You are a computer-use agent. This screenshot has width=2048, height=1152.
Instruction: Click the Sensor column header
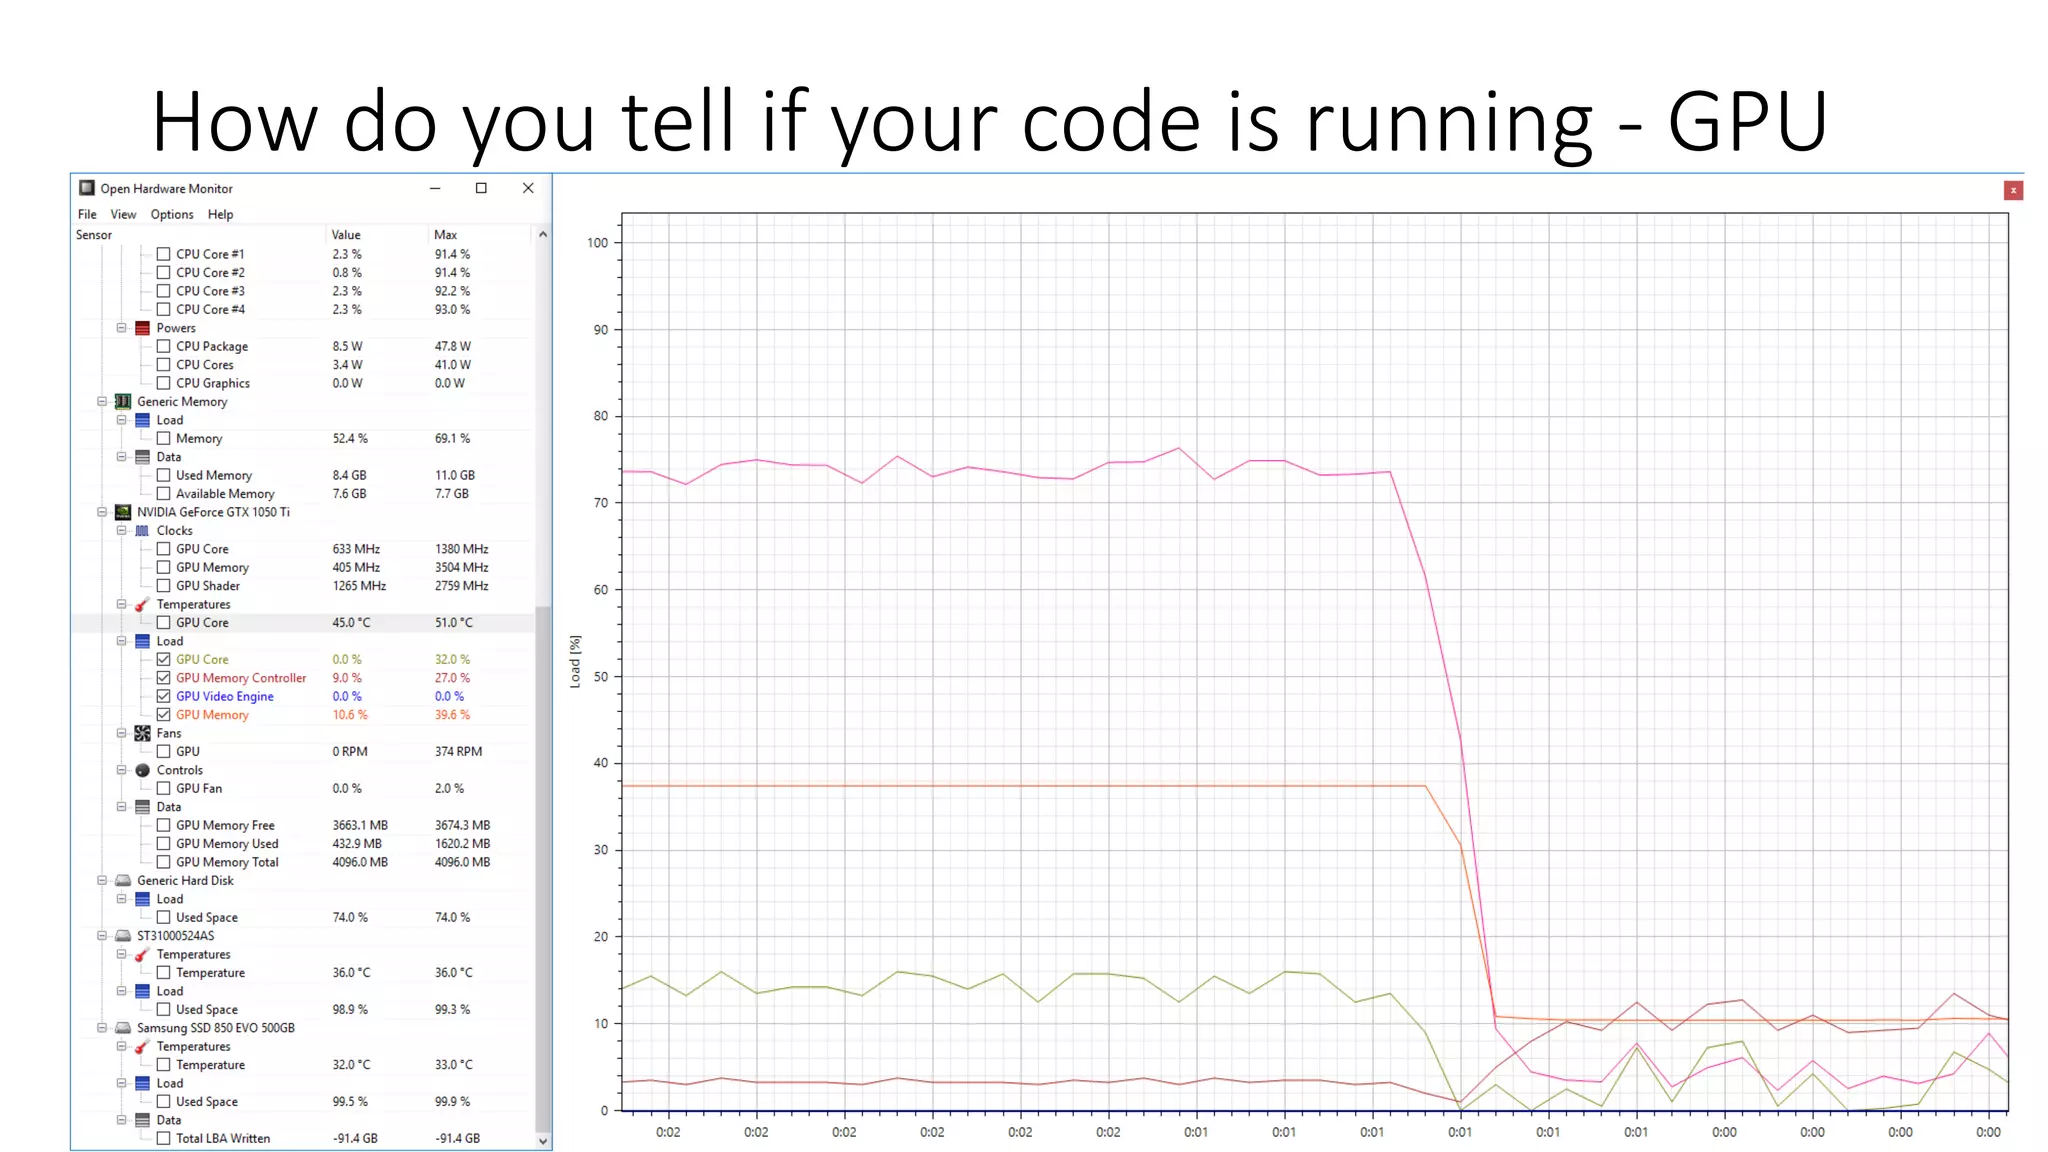coord(199,235)
